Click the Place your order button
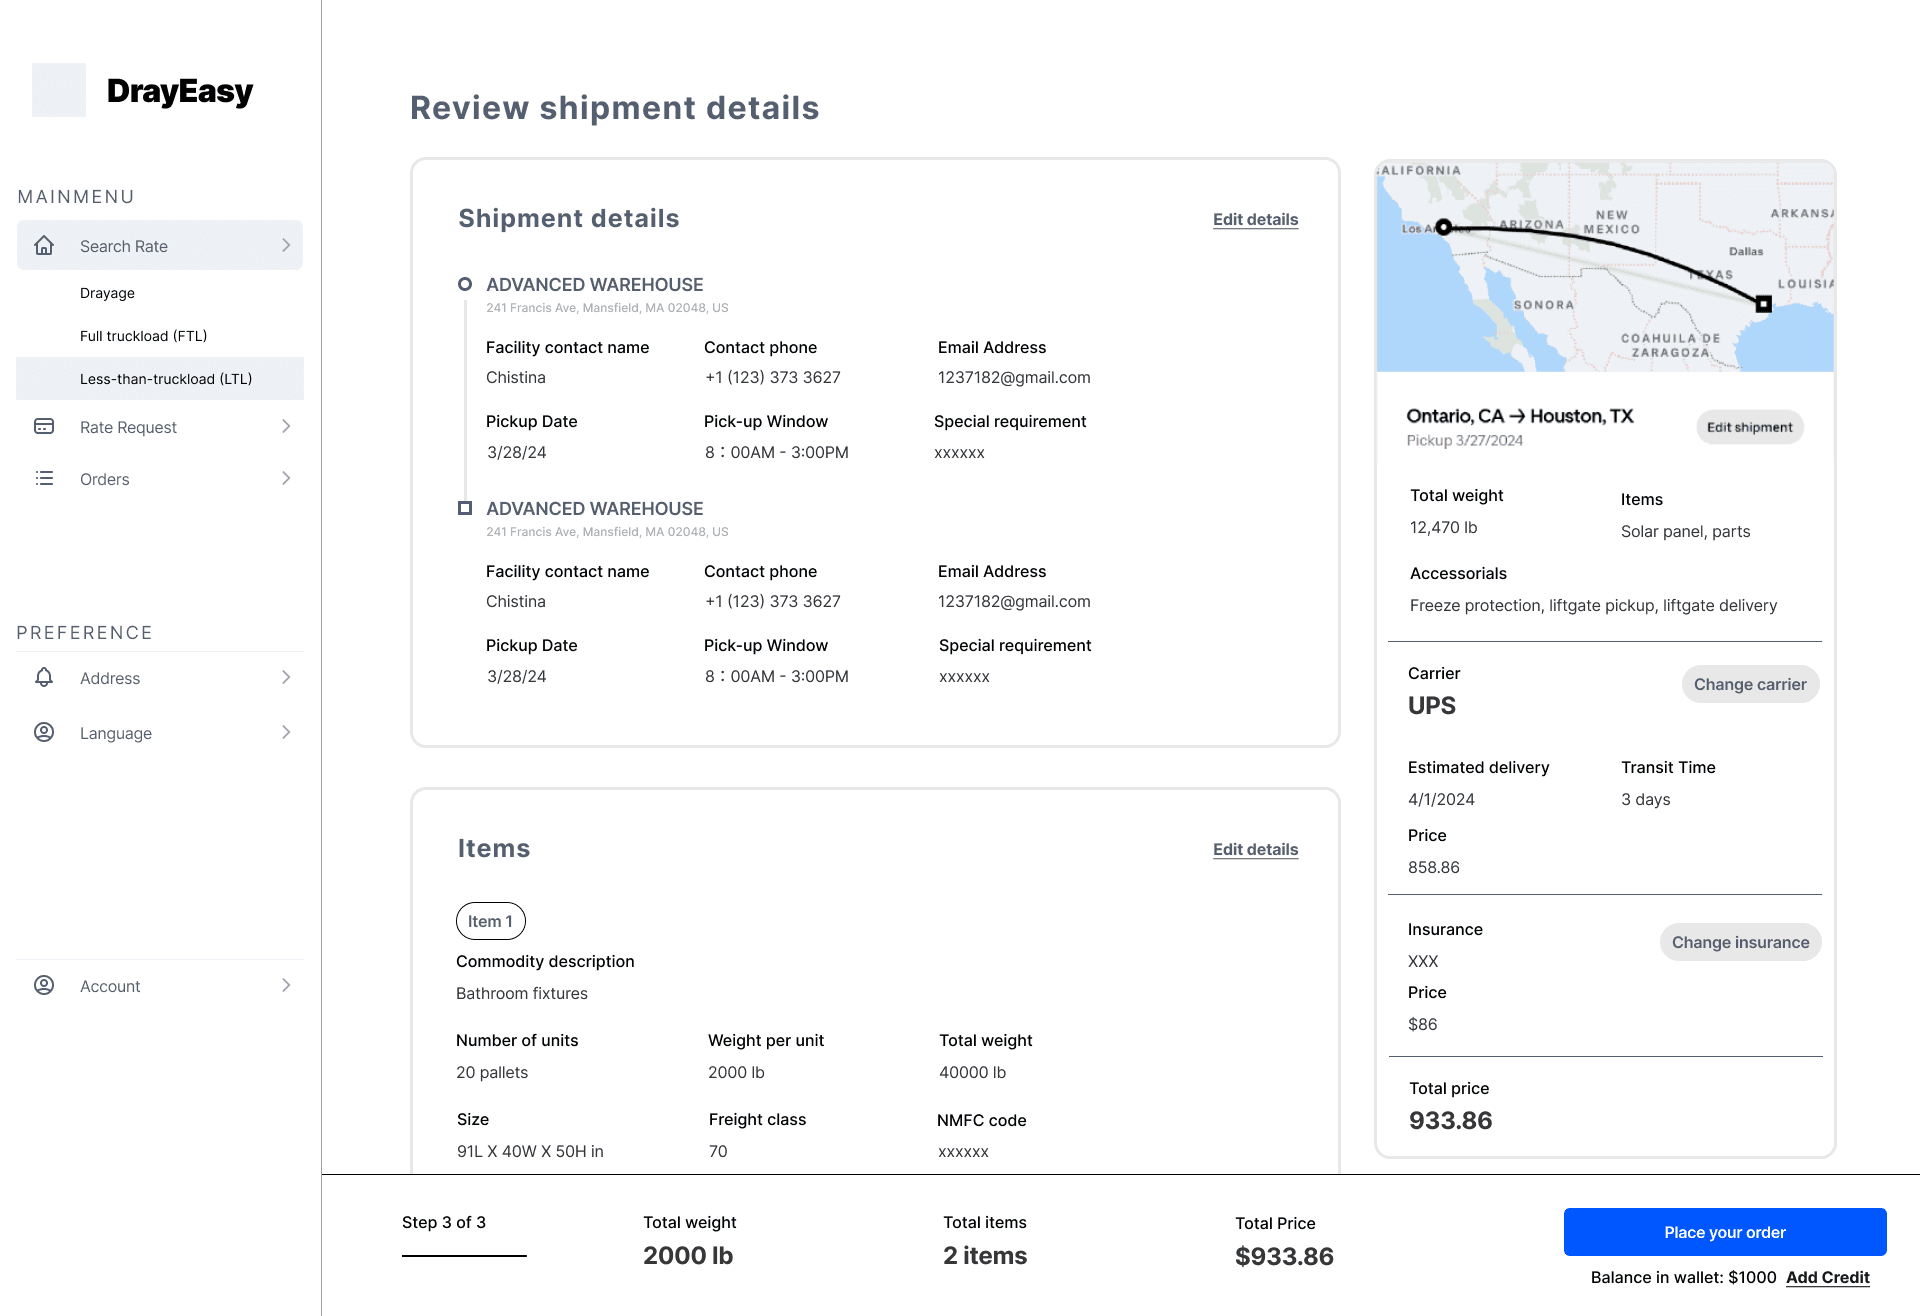This screenshot has height=1316, width=1920. point(1724,1232)
